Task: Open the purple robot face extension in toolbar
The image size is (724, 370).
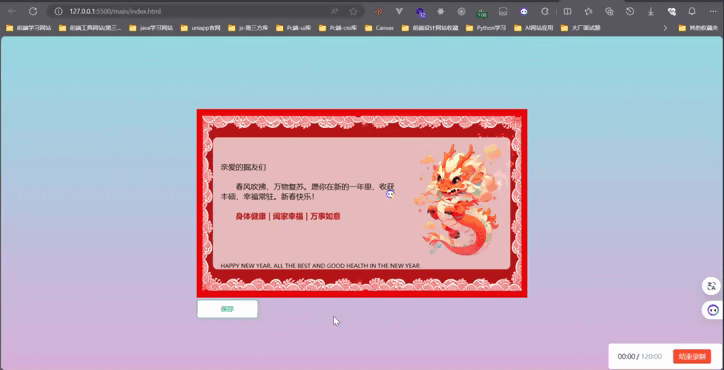Action: [x=524, y=12]
